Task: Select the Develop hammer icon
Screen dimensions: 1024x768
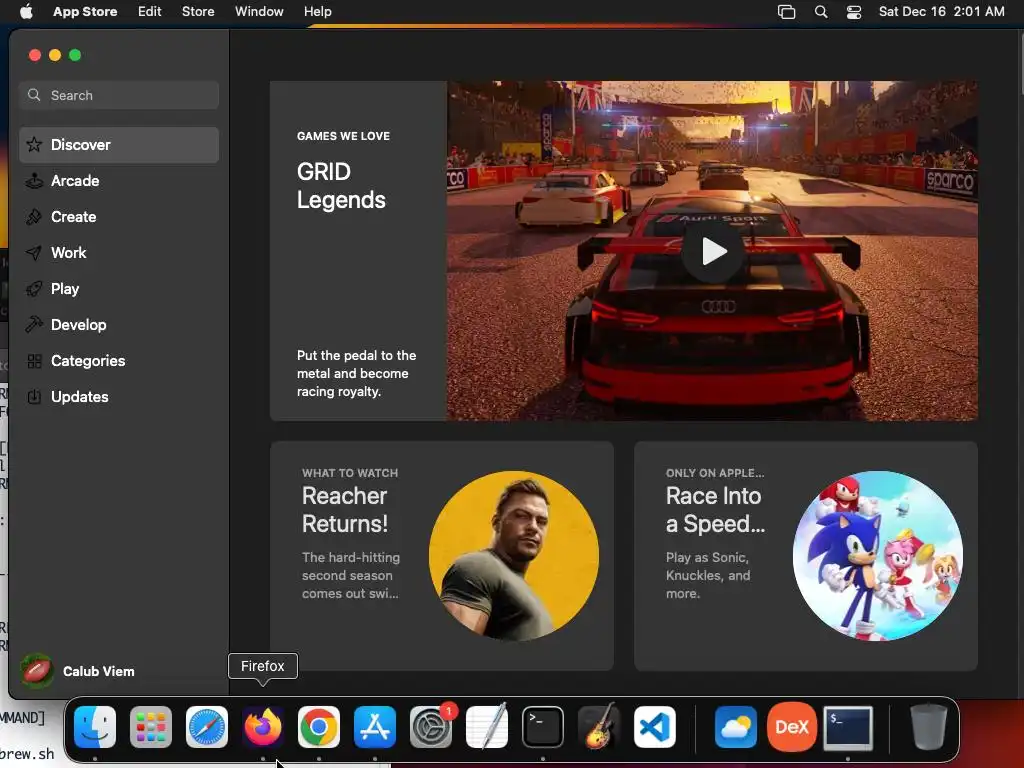Action: pyautogui.click(x=34, y=325)
